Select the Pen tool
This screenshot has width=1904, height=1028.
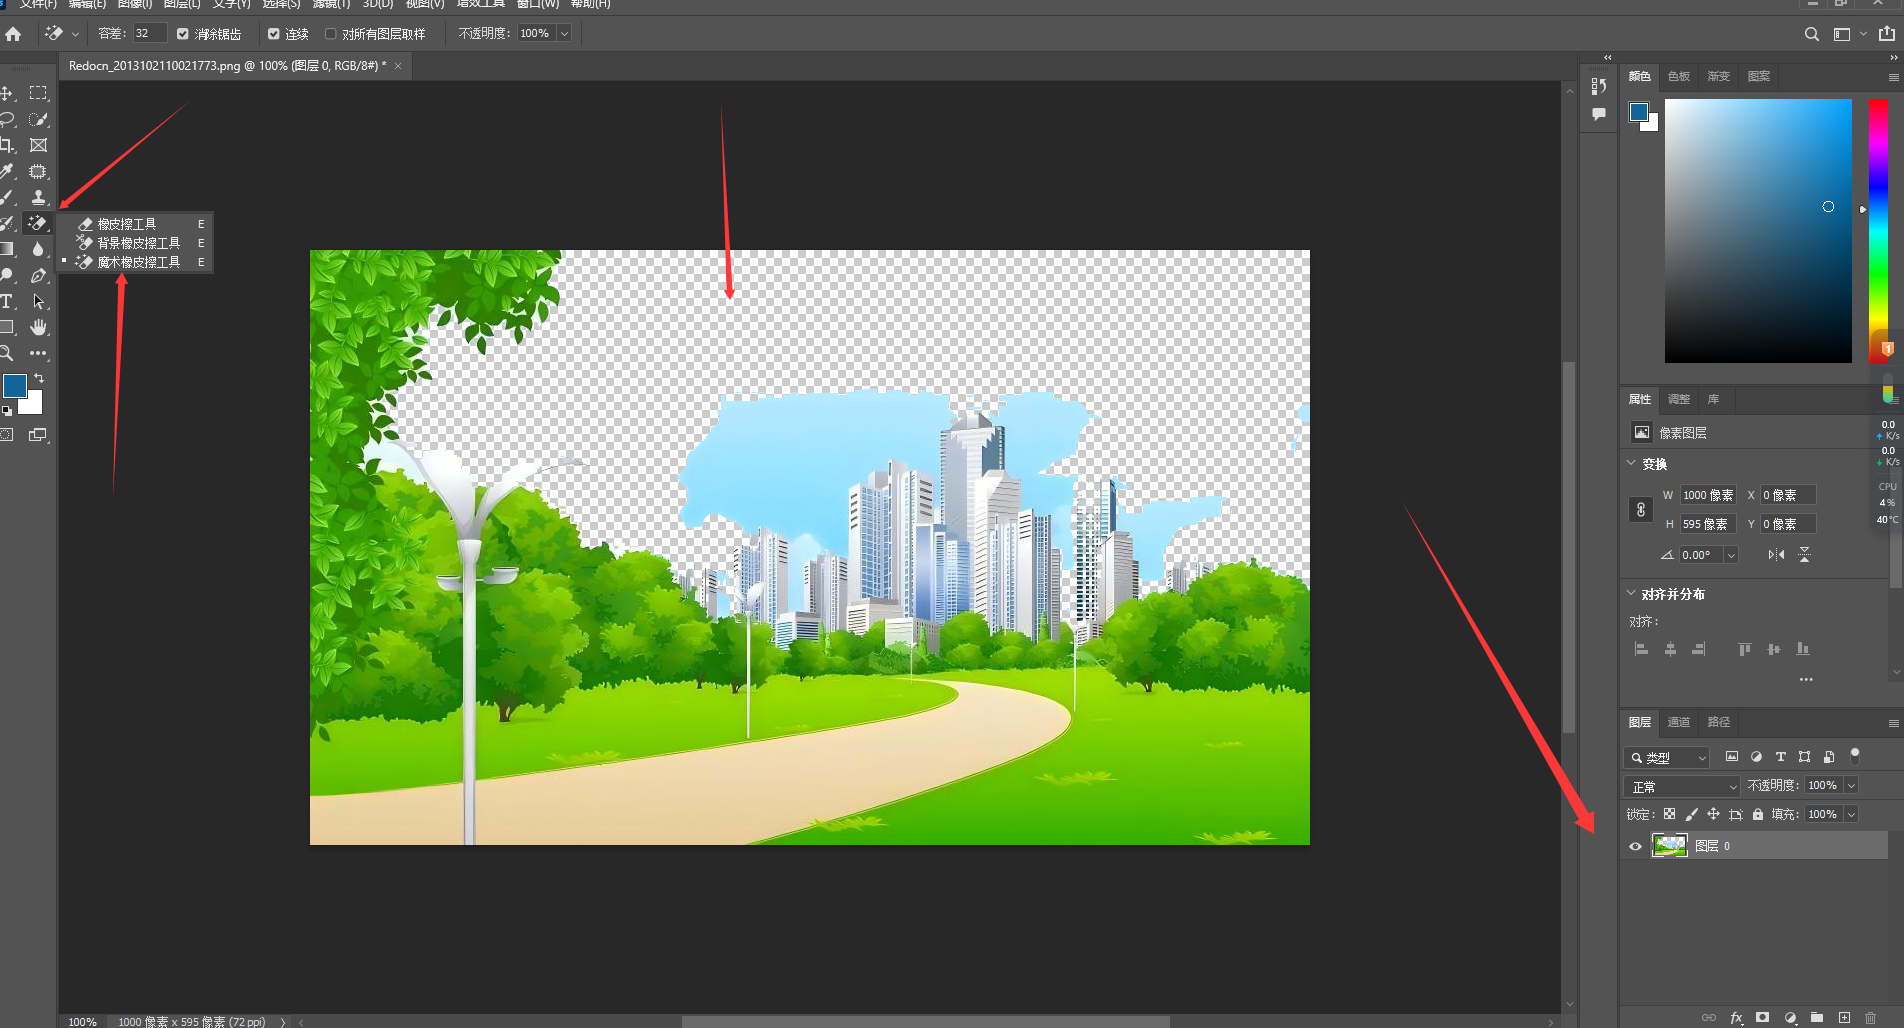click(38, 275)
